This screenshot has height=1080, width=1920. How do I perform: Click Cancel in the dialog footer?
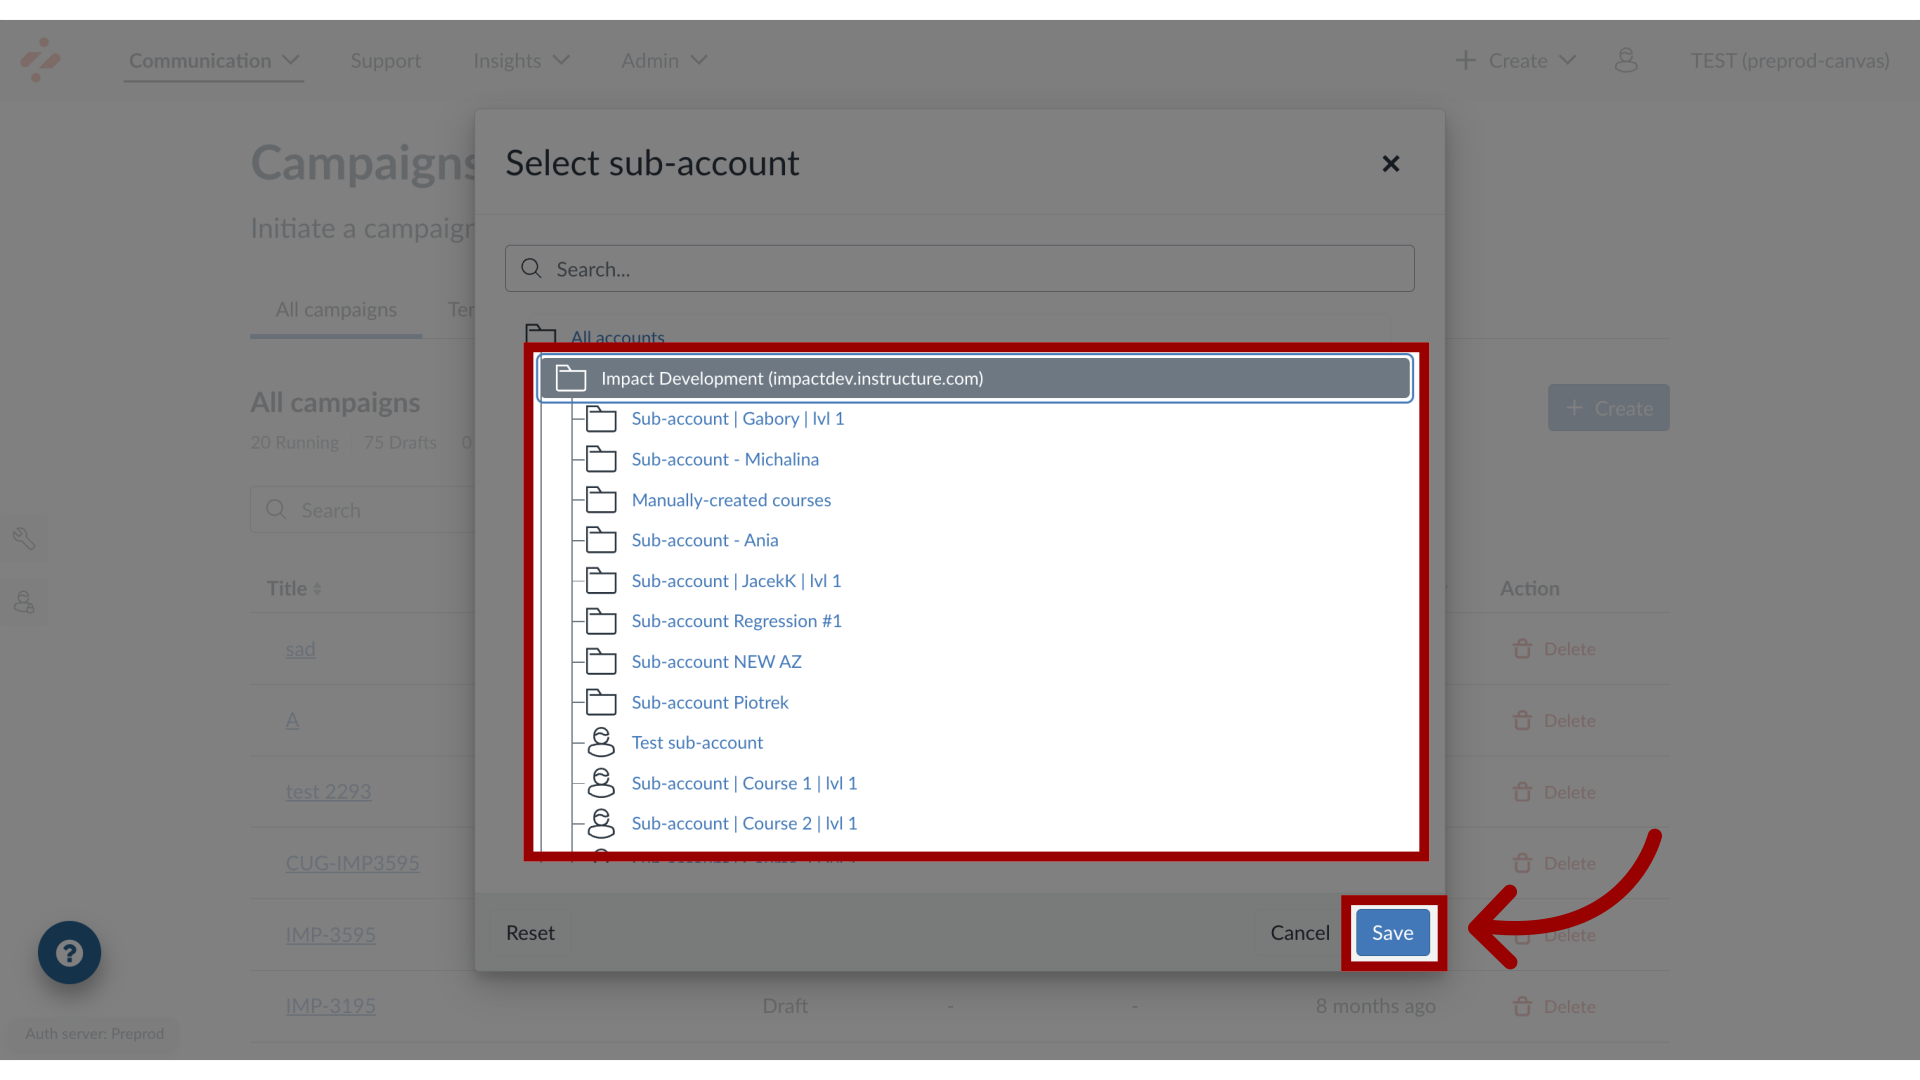click(1299, 932)
